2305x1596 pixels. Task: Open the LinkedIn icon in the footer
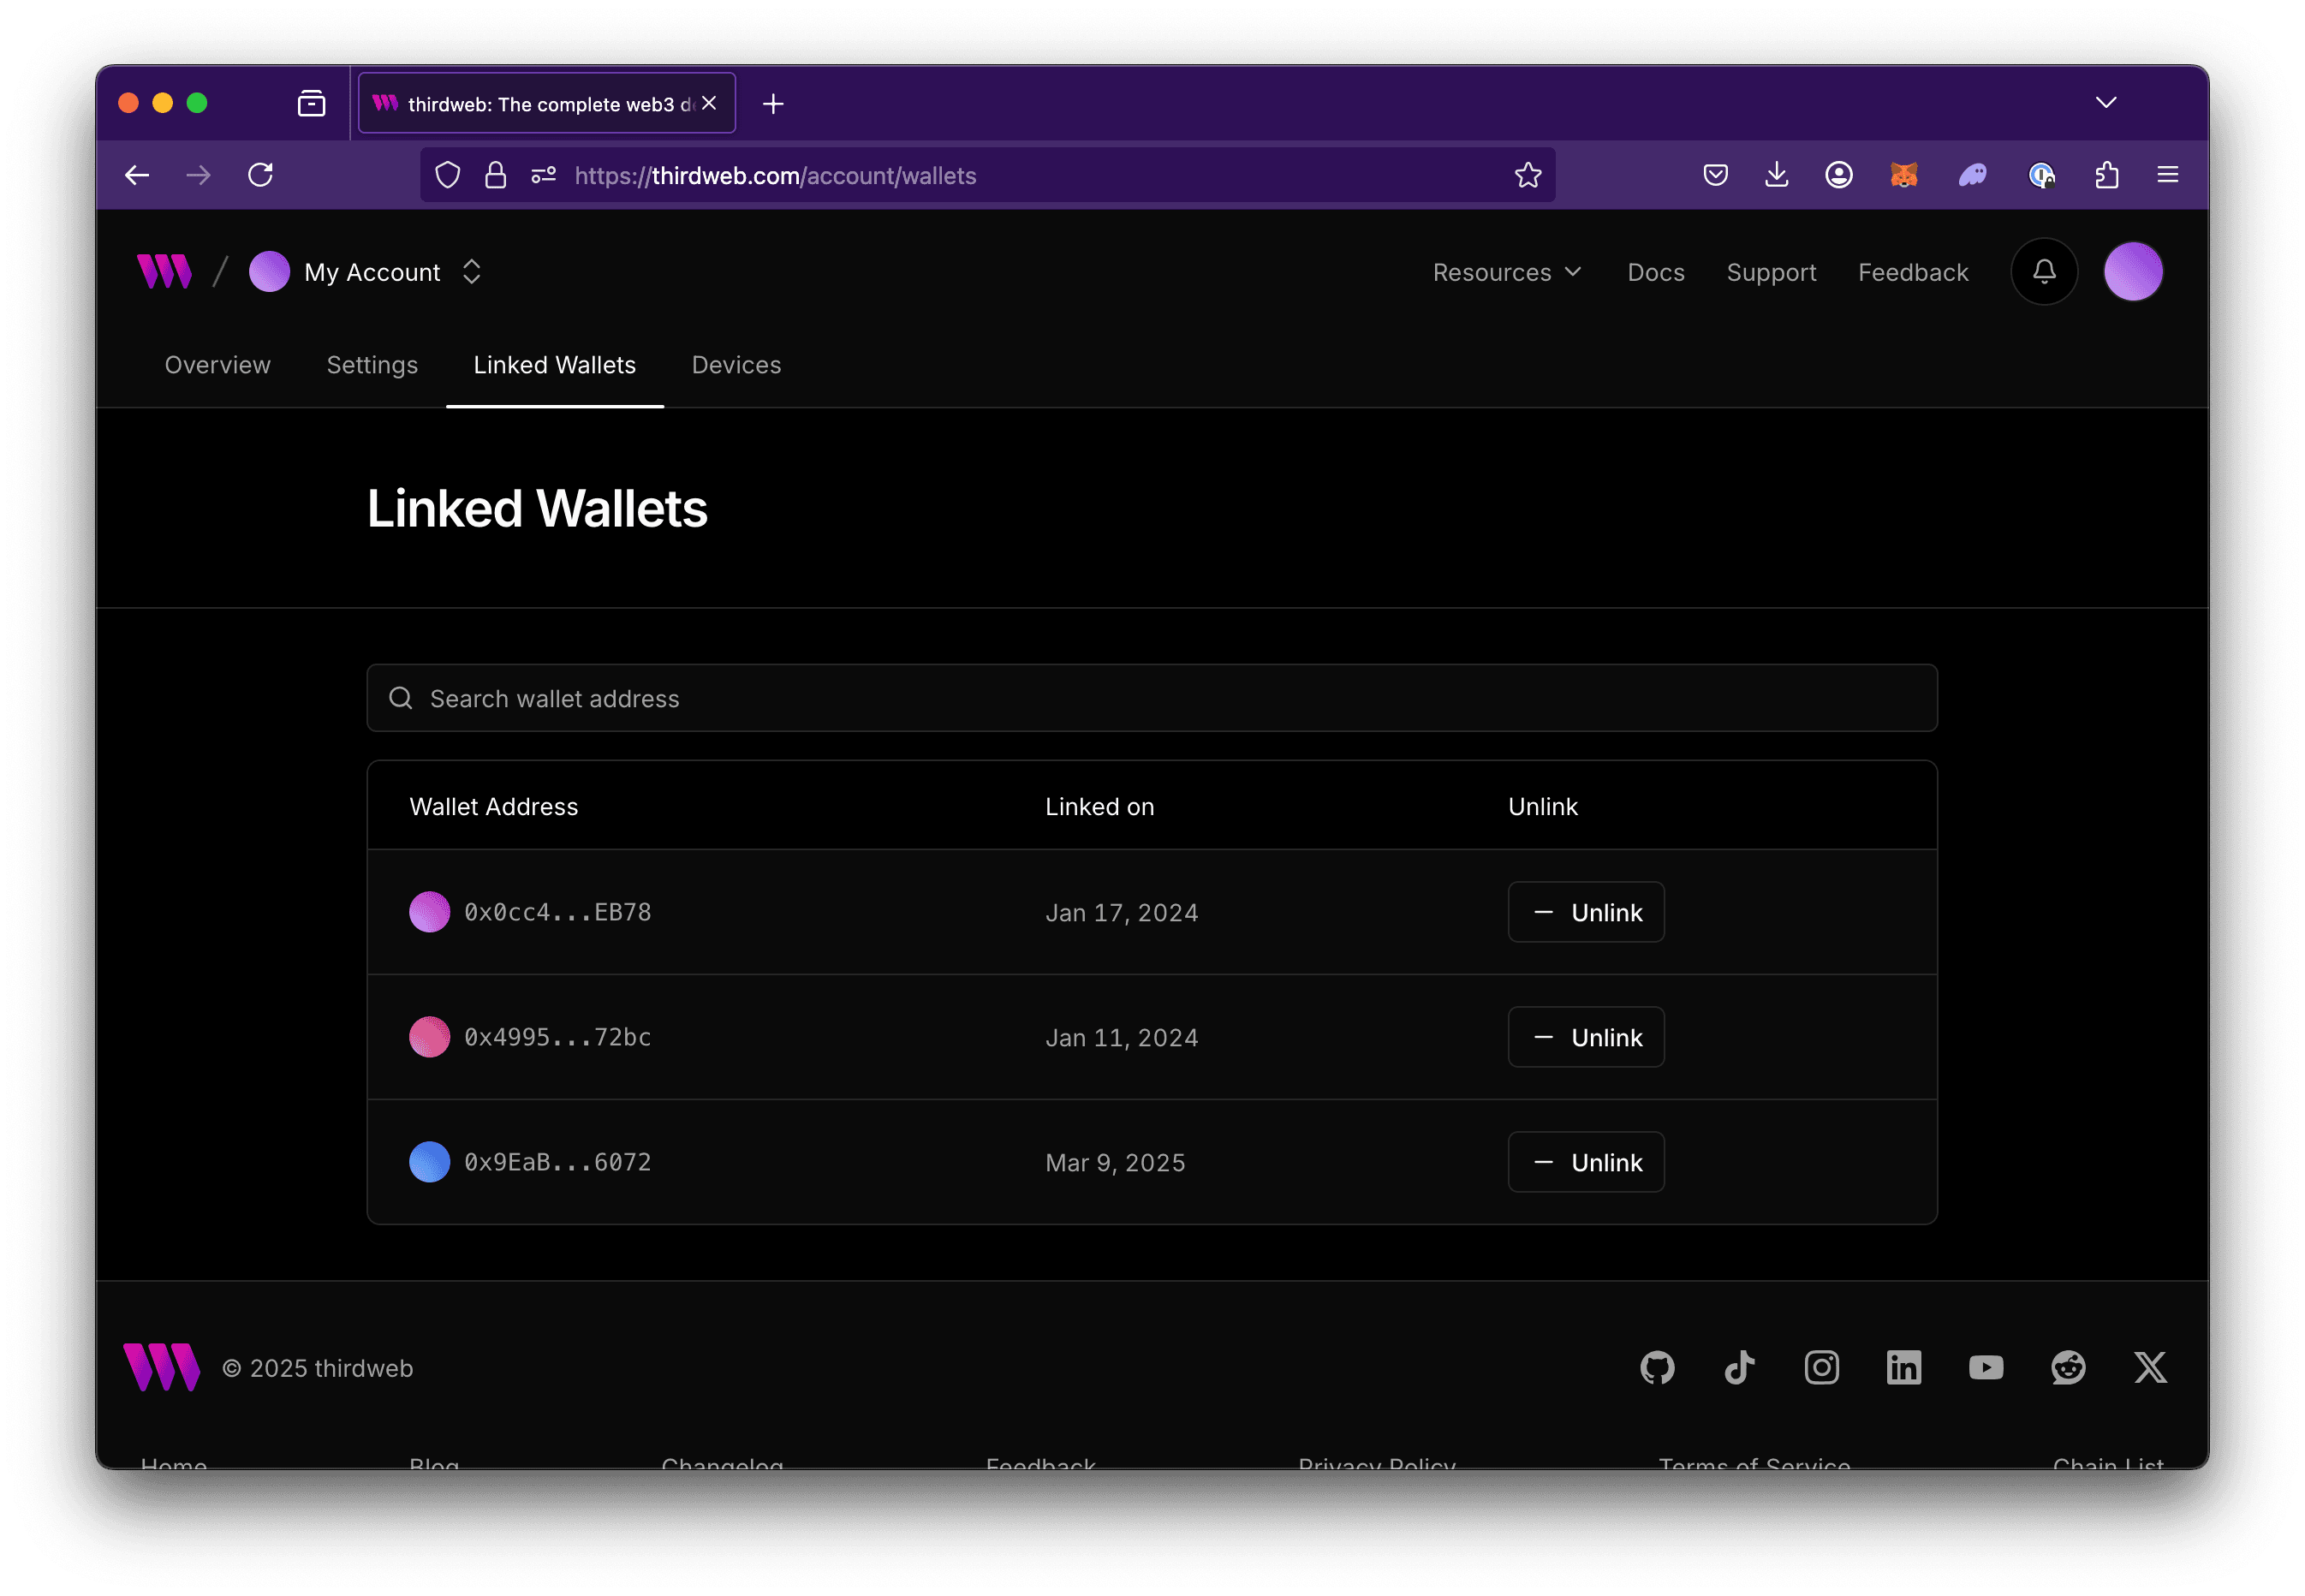[x=1904, y=1367]
